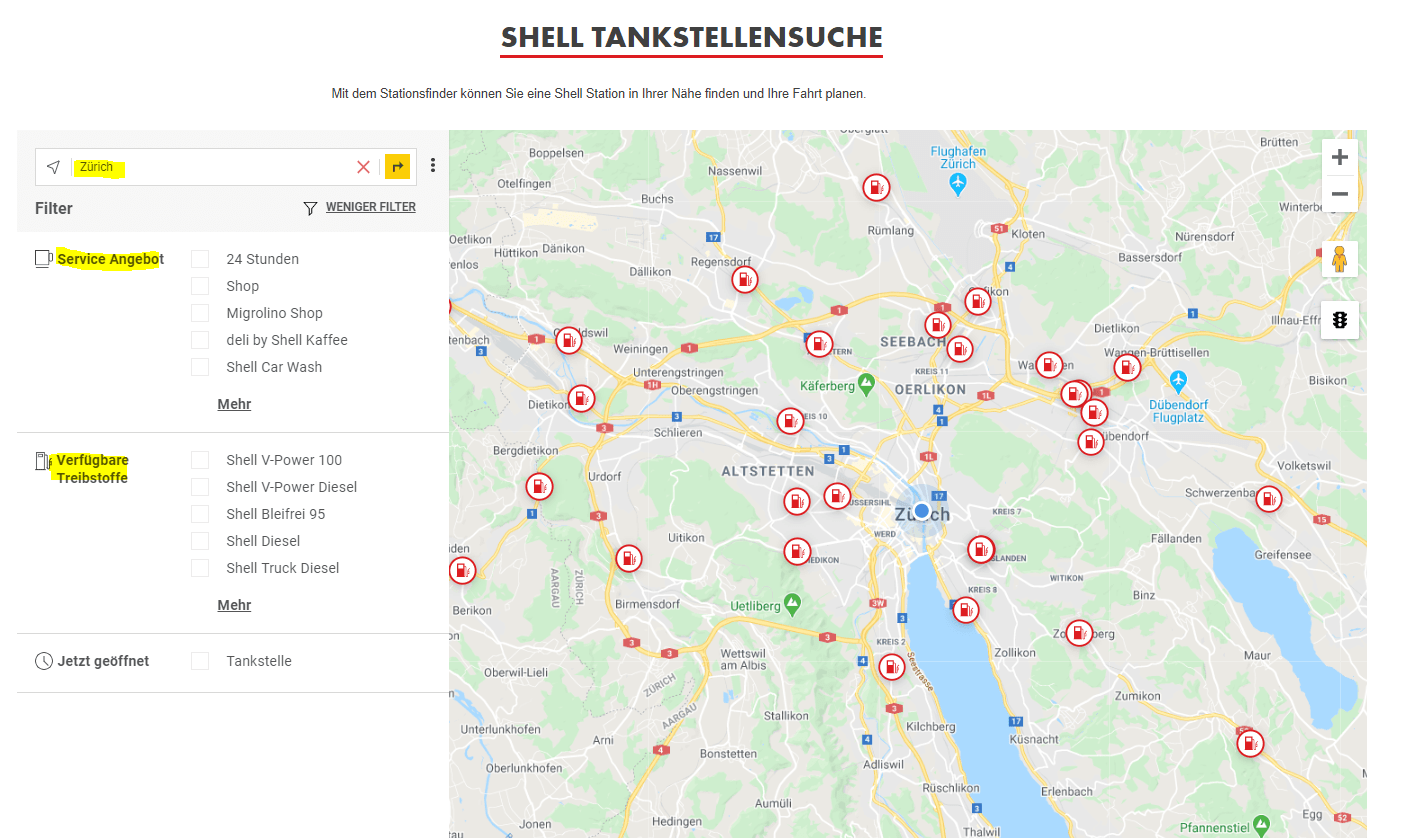Click the Shell station marker near Kilchberg
The height and width of the screenshot is (838, 1425).
pyautogui.click(x=891, y=666)
